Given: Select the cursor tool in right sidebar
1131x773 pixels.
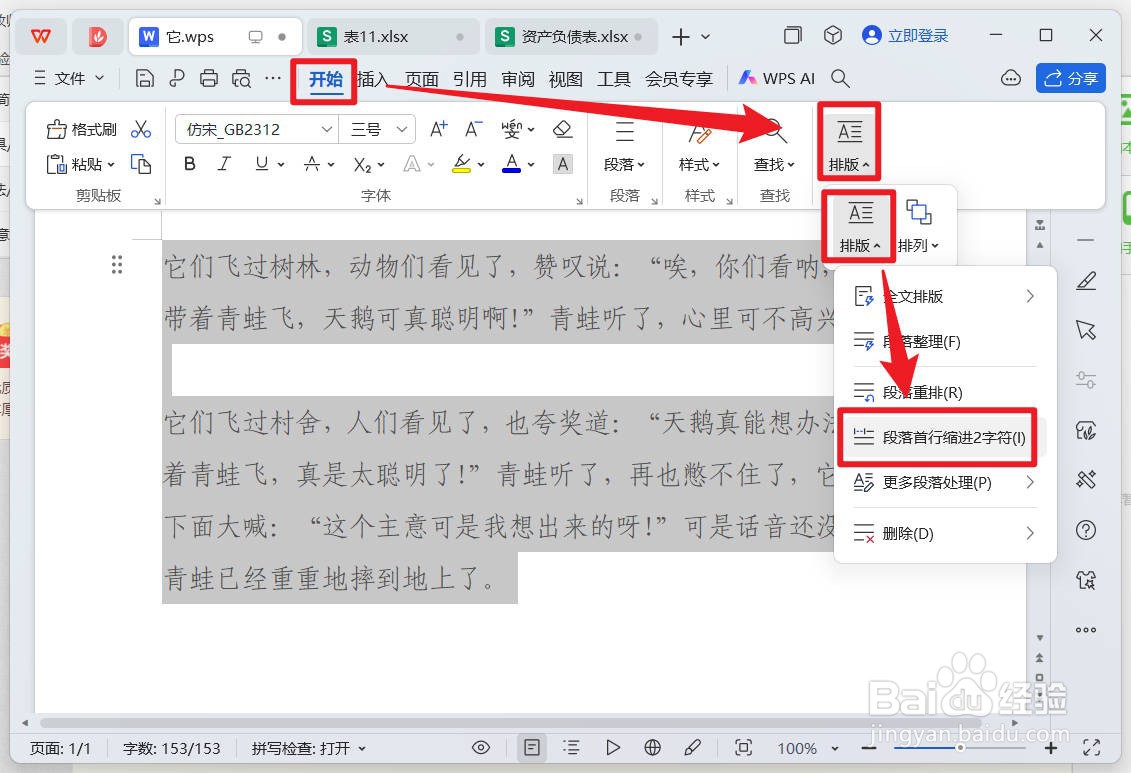Looking at the screenshot, I should click(1086, 329).
